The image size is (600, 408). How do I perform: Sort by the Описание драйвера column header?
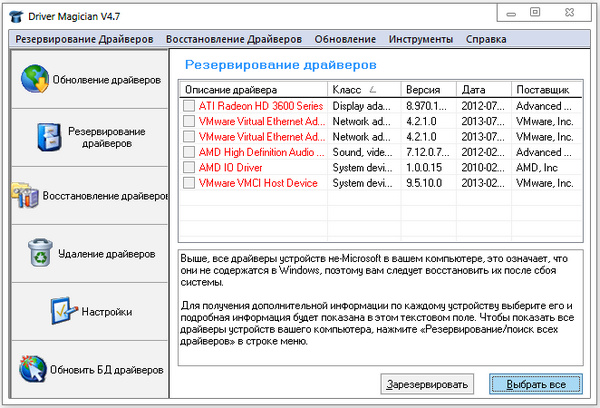(x=253, y=89)
